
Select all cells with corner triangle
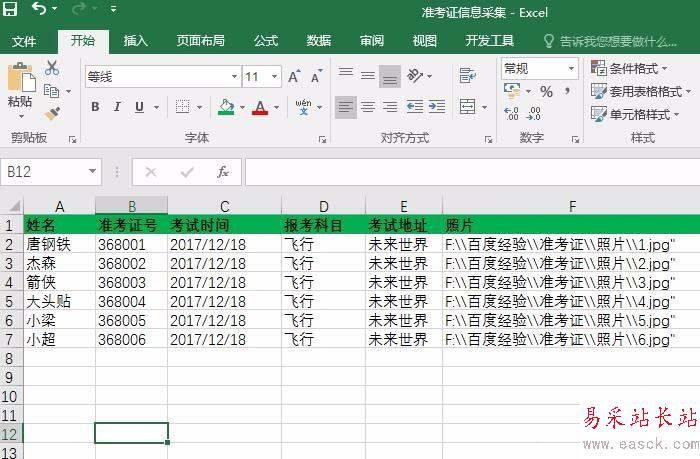(x=13, y=206)
